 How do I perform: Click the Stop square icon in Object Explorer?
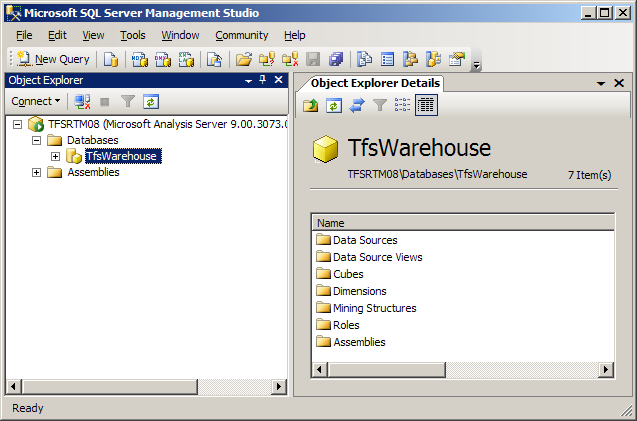[105, 102]
